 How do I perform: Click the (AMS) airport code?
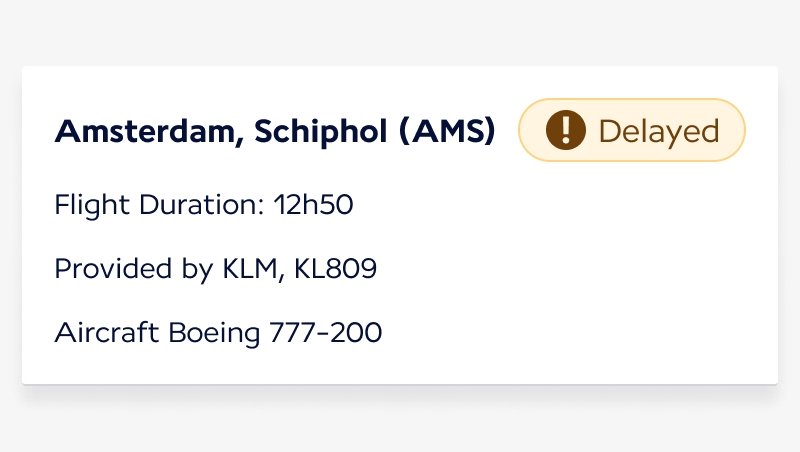click(x=447, y=132)
